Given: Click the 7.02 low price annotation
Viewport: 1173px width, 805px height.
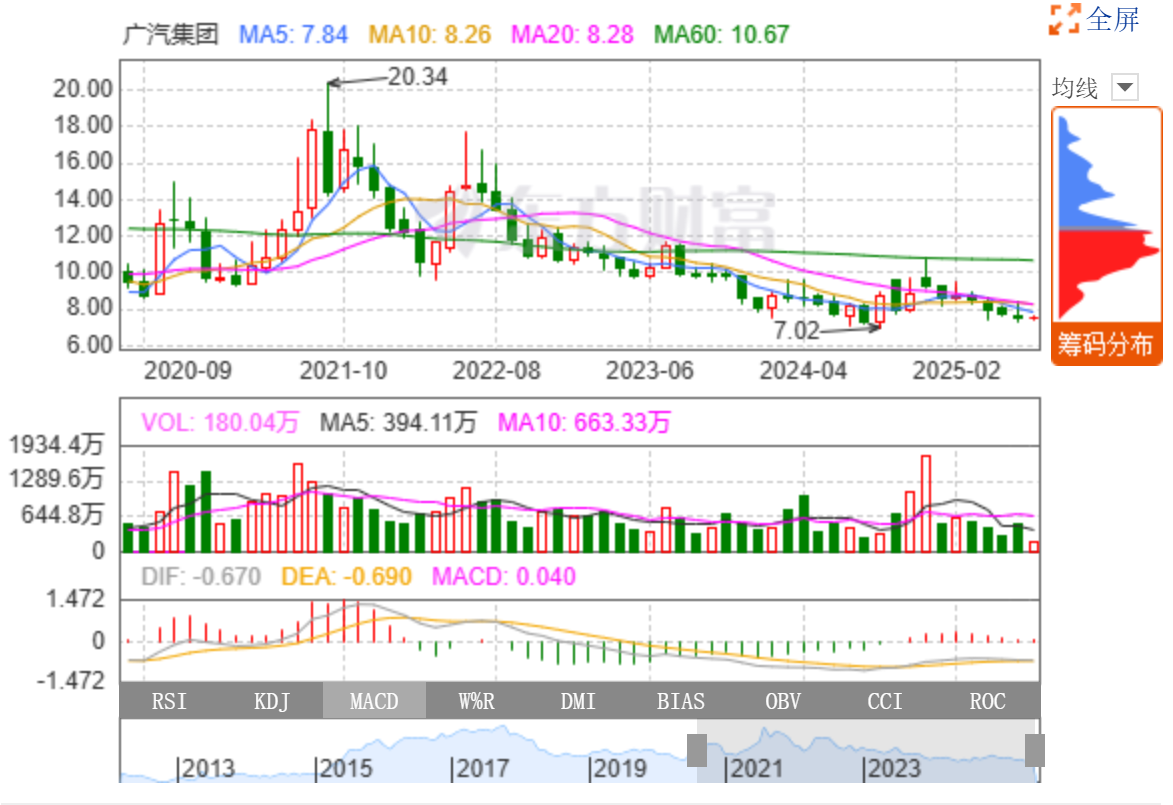Looking at the screenshot, I should [796, 330].
